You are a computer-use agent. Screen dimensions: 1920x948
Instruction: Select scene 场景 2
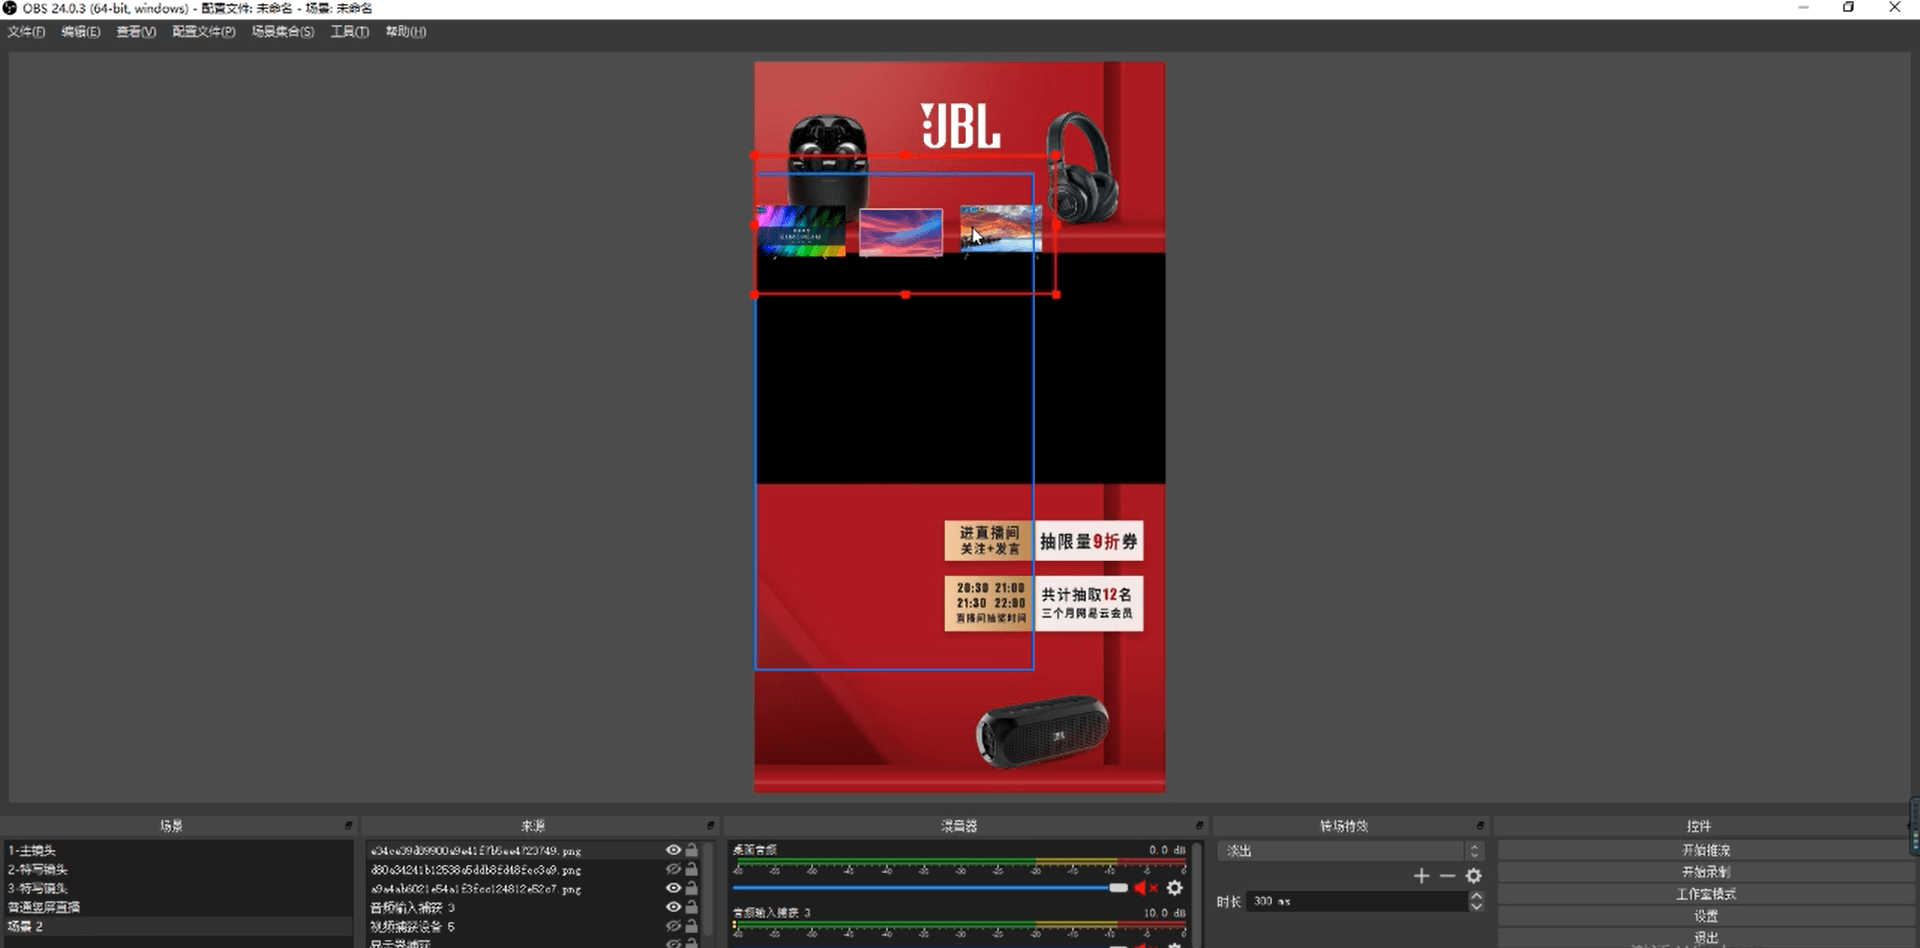pyautogui.click(x=178, y=926)
